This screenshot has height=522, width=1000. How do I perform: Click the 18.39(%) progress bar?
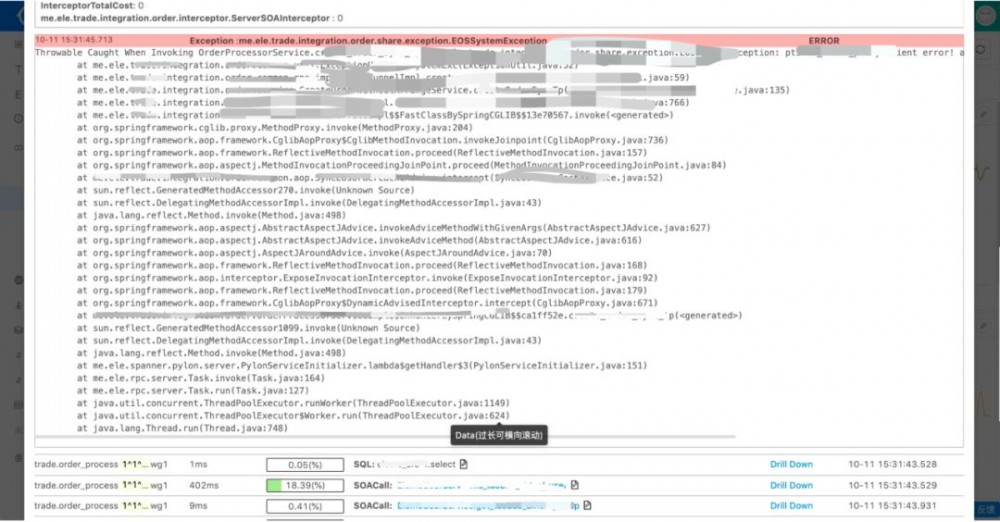point(305,485)
